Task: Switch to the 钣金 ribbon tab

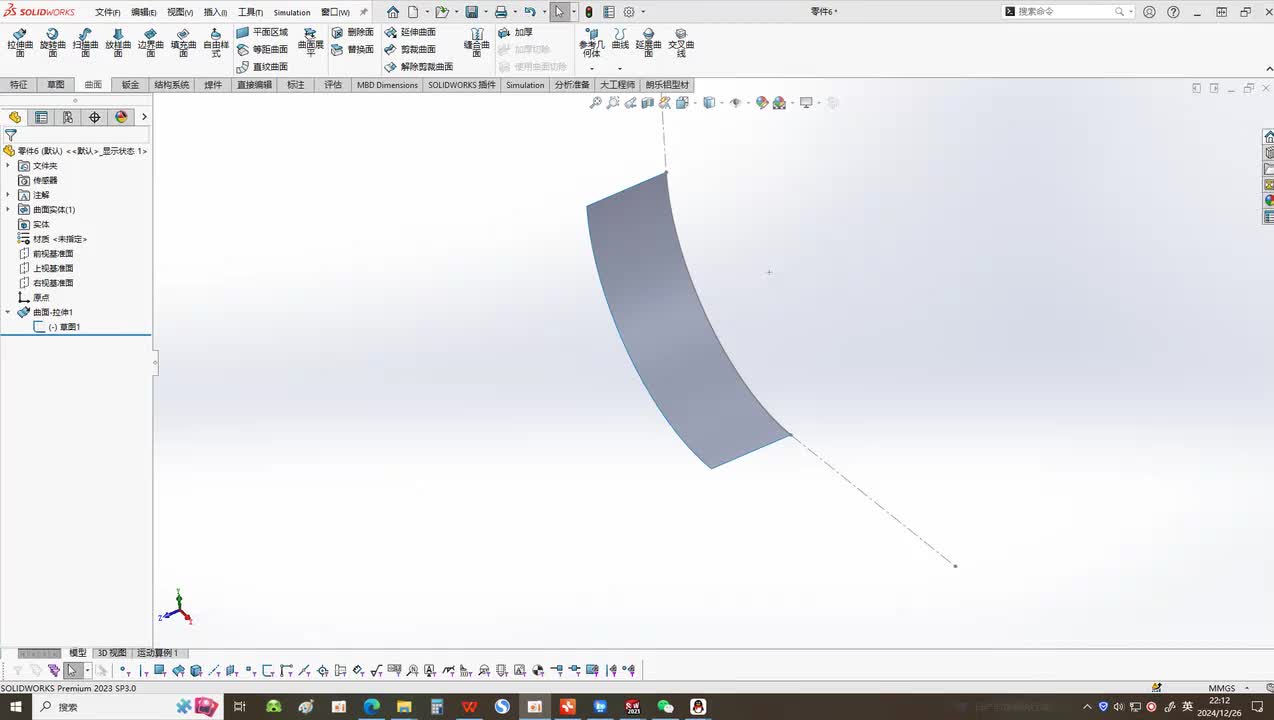Action: point(130,85)
